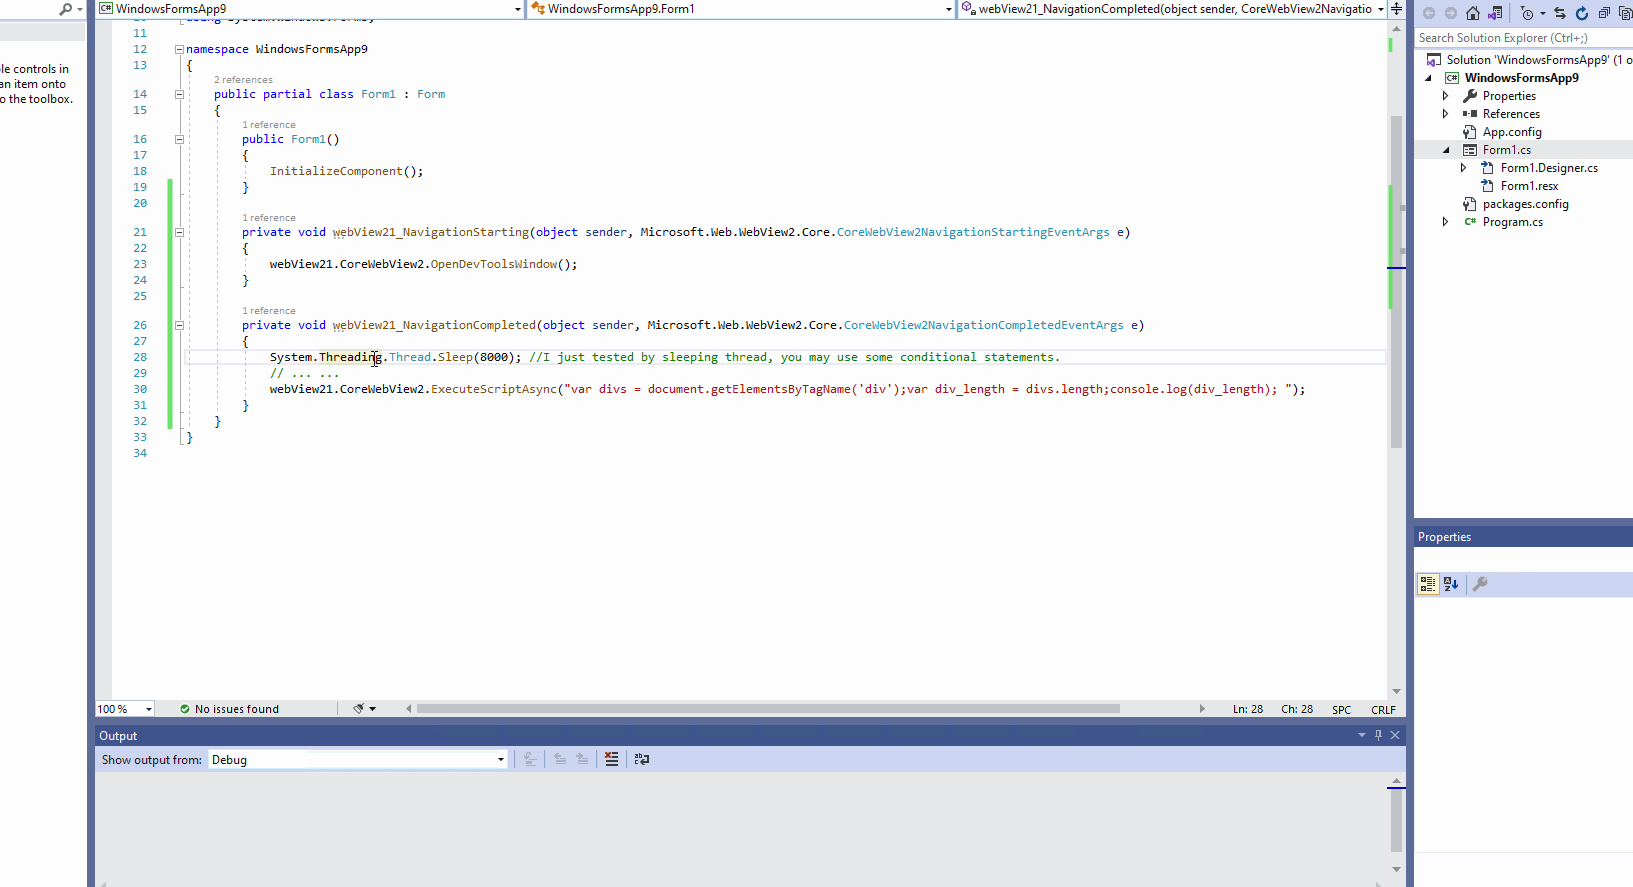This screenshot has width=1633, height=887.
Task: Toggle Word Wrap icon in Output toolbar
Action: click(x=642, y=759)
